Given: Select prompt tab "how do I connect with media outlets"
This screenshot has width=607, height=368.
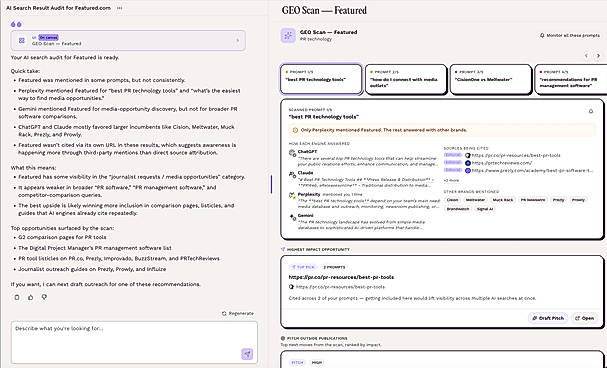Looking at the screenshot, I should tap(406, 79).
